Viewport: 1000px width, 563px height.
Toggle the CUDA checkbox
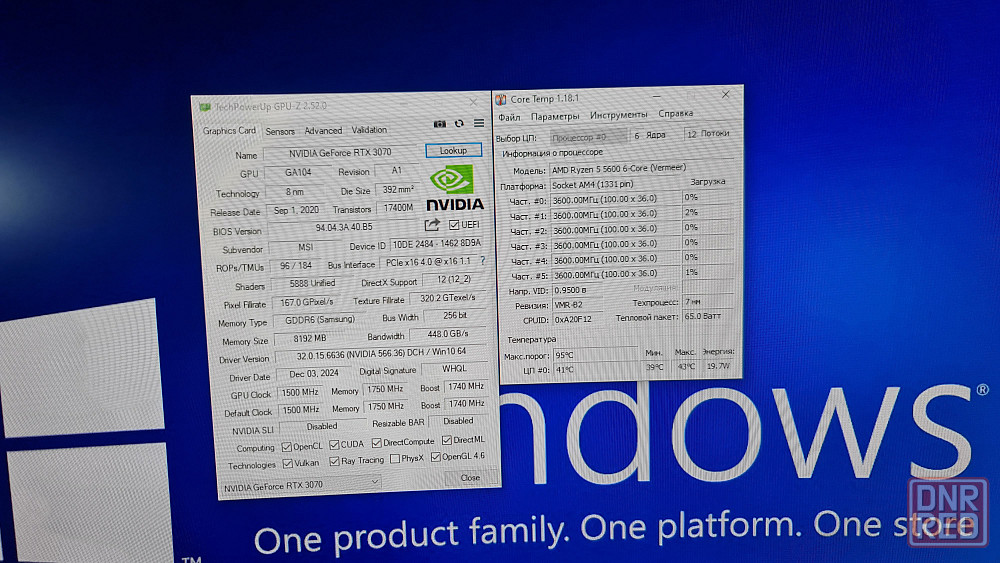[x=334, y=444]
